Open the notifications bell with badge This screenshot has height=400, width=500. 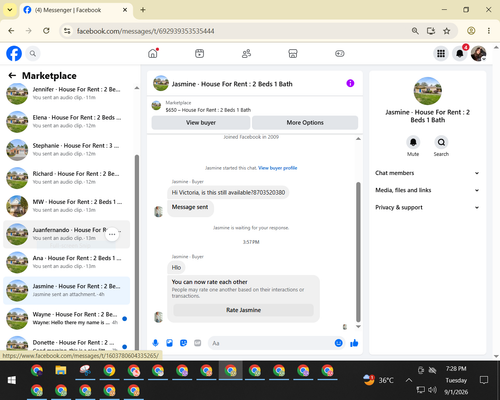(460, 53)
